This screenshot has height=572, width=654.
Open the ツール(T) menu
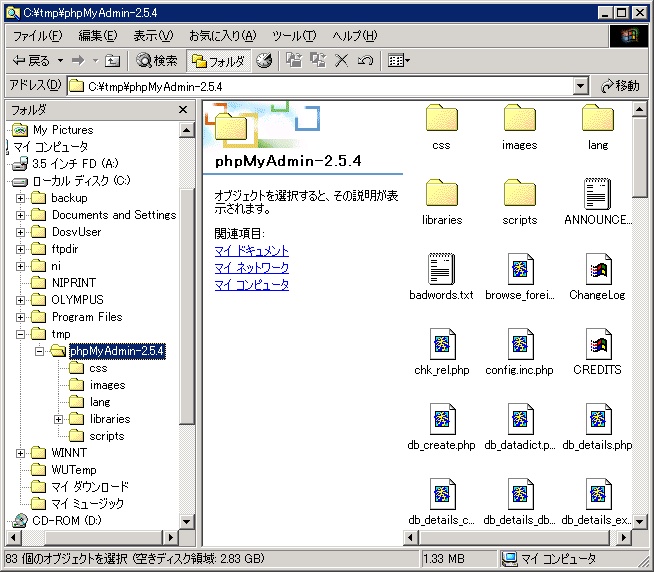294,36
